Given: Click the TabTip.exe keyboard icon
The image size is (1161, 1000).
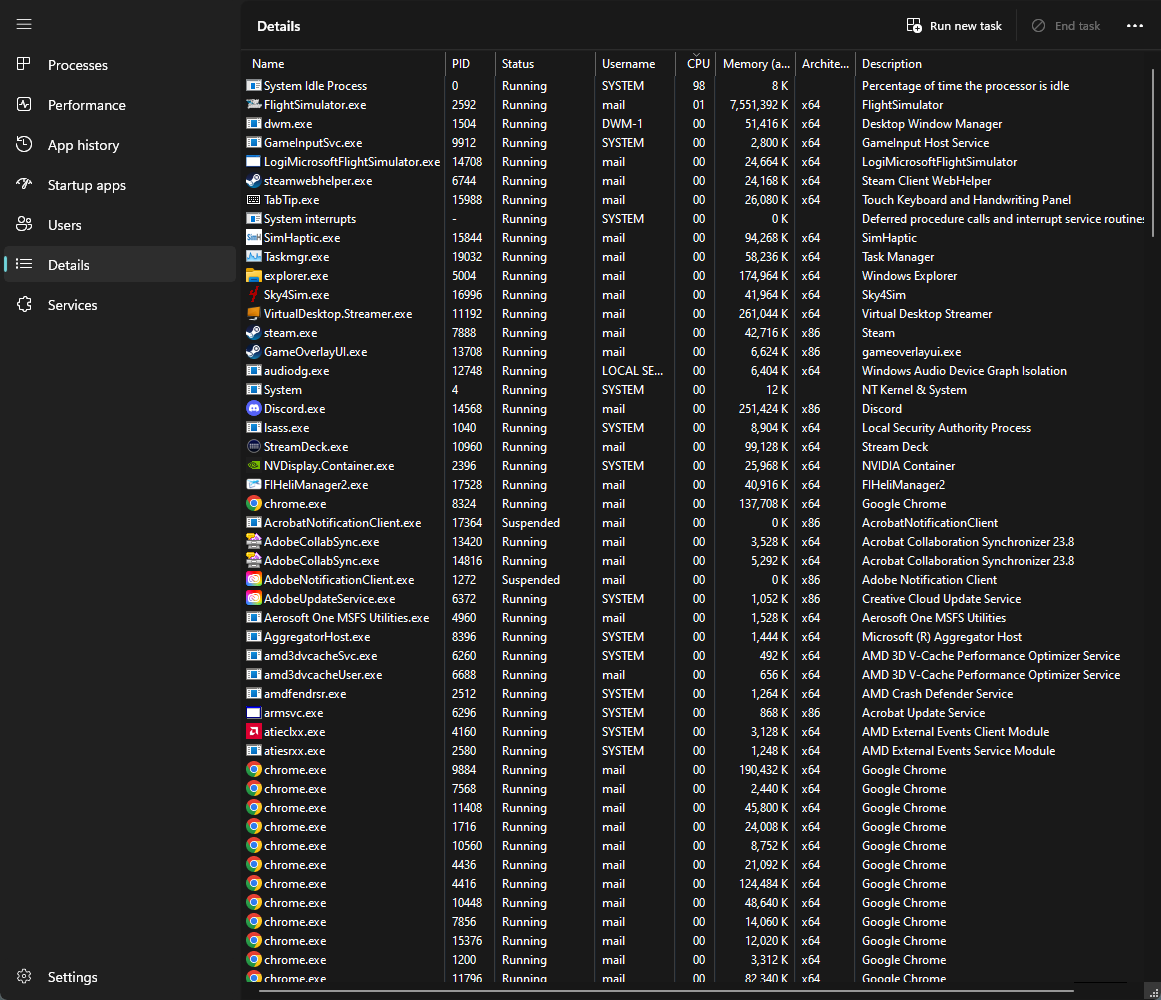Looking at the screenshot, I should coord(253,200).
